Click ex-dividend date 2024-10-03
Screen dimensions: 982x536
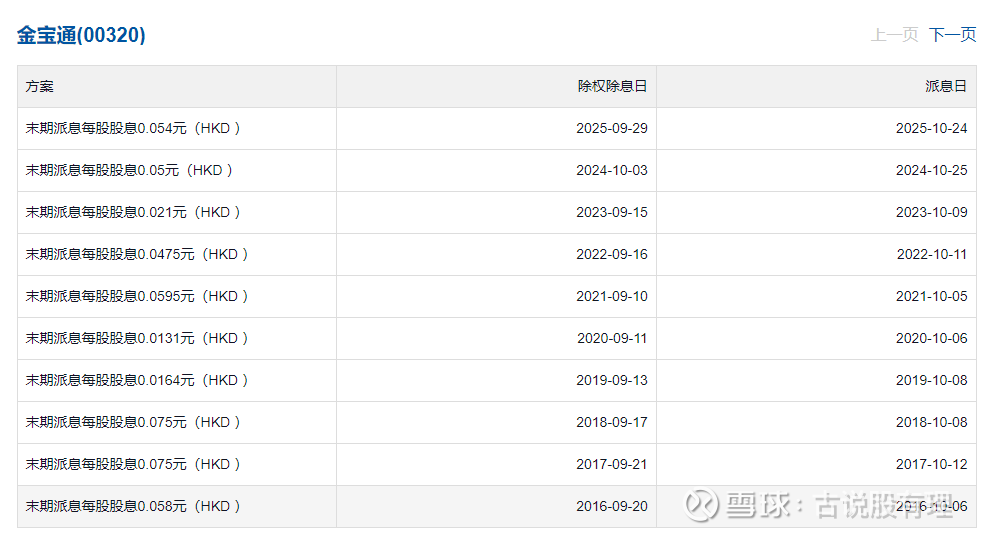[x=611, y=170]
